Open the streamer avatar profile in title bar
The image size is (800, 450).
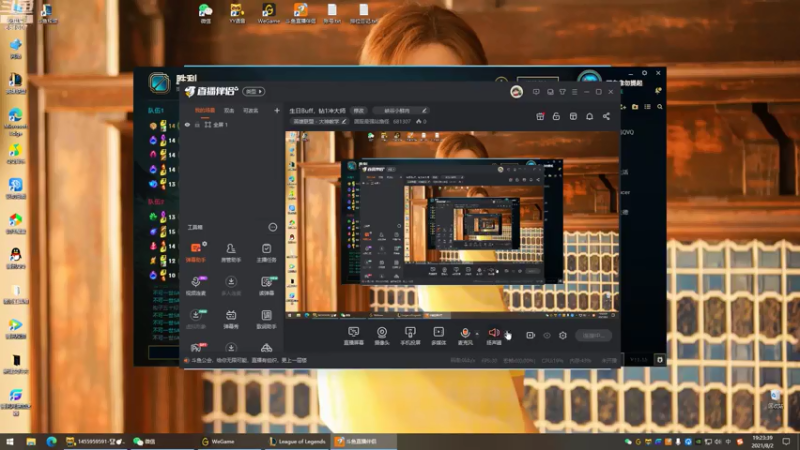[516, 92]
